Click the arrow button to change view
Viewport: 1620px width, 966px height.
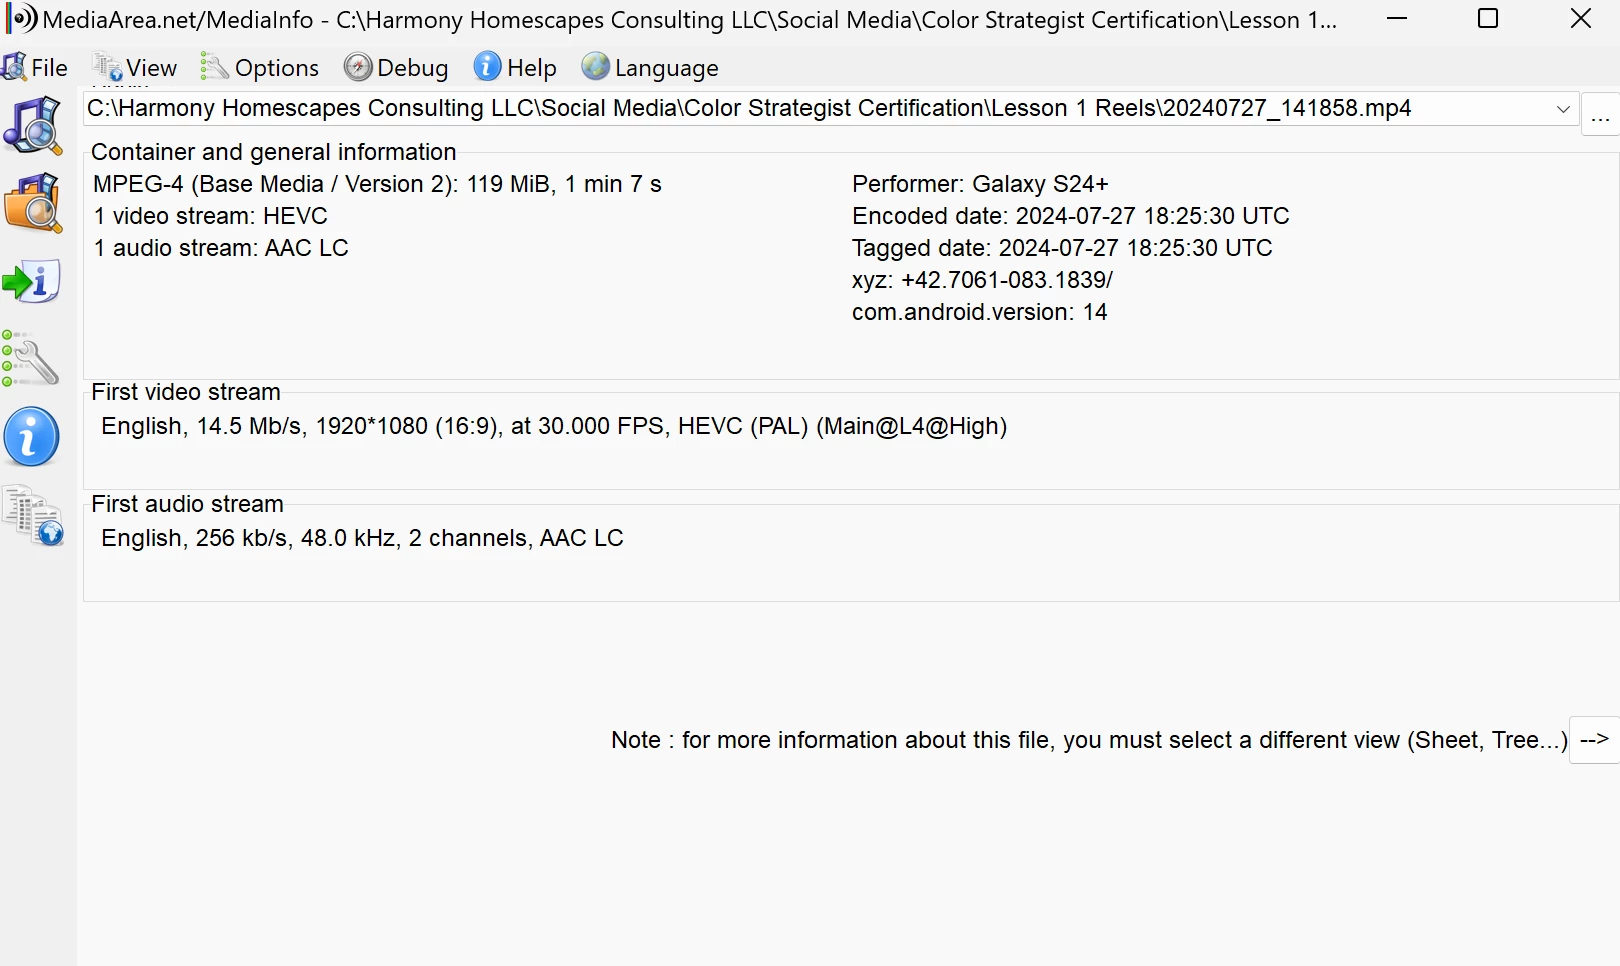(1594, 740)
